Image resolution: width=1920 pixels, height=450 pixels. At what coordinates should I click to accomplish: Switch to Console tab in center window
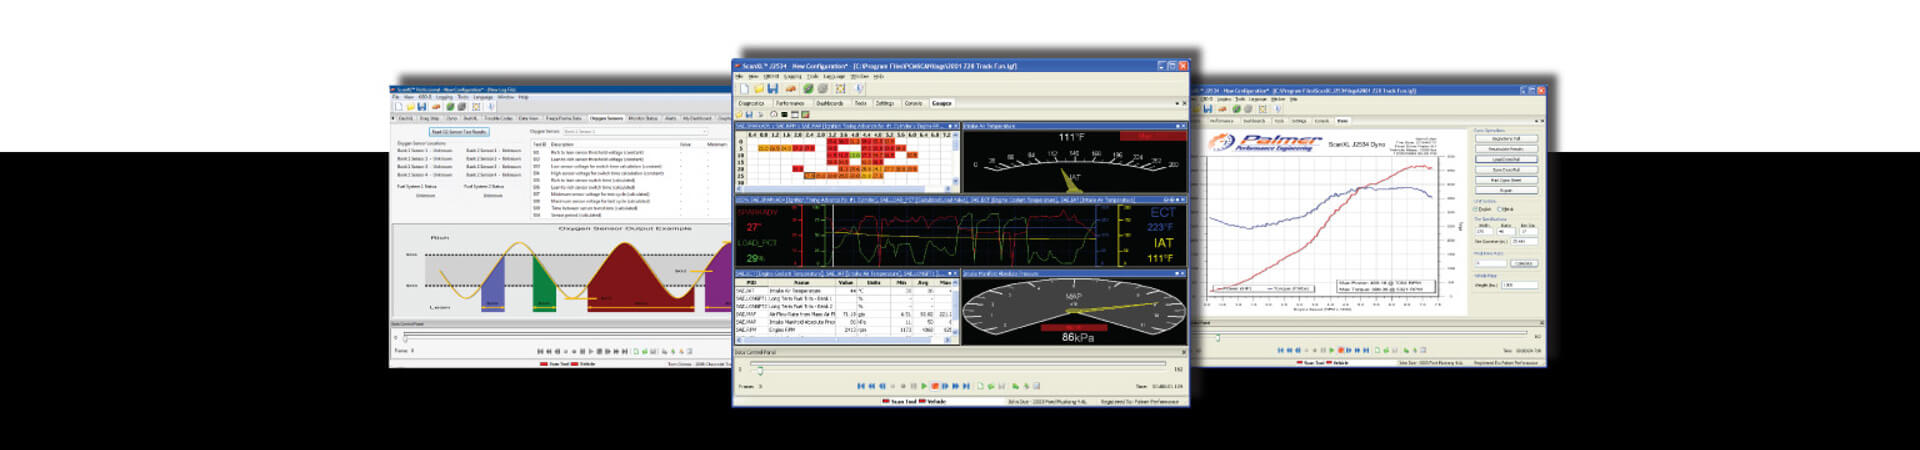[914, 103]
